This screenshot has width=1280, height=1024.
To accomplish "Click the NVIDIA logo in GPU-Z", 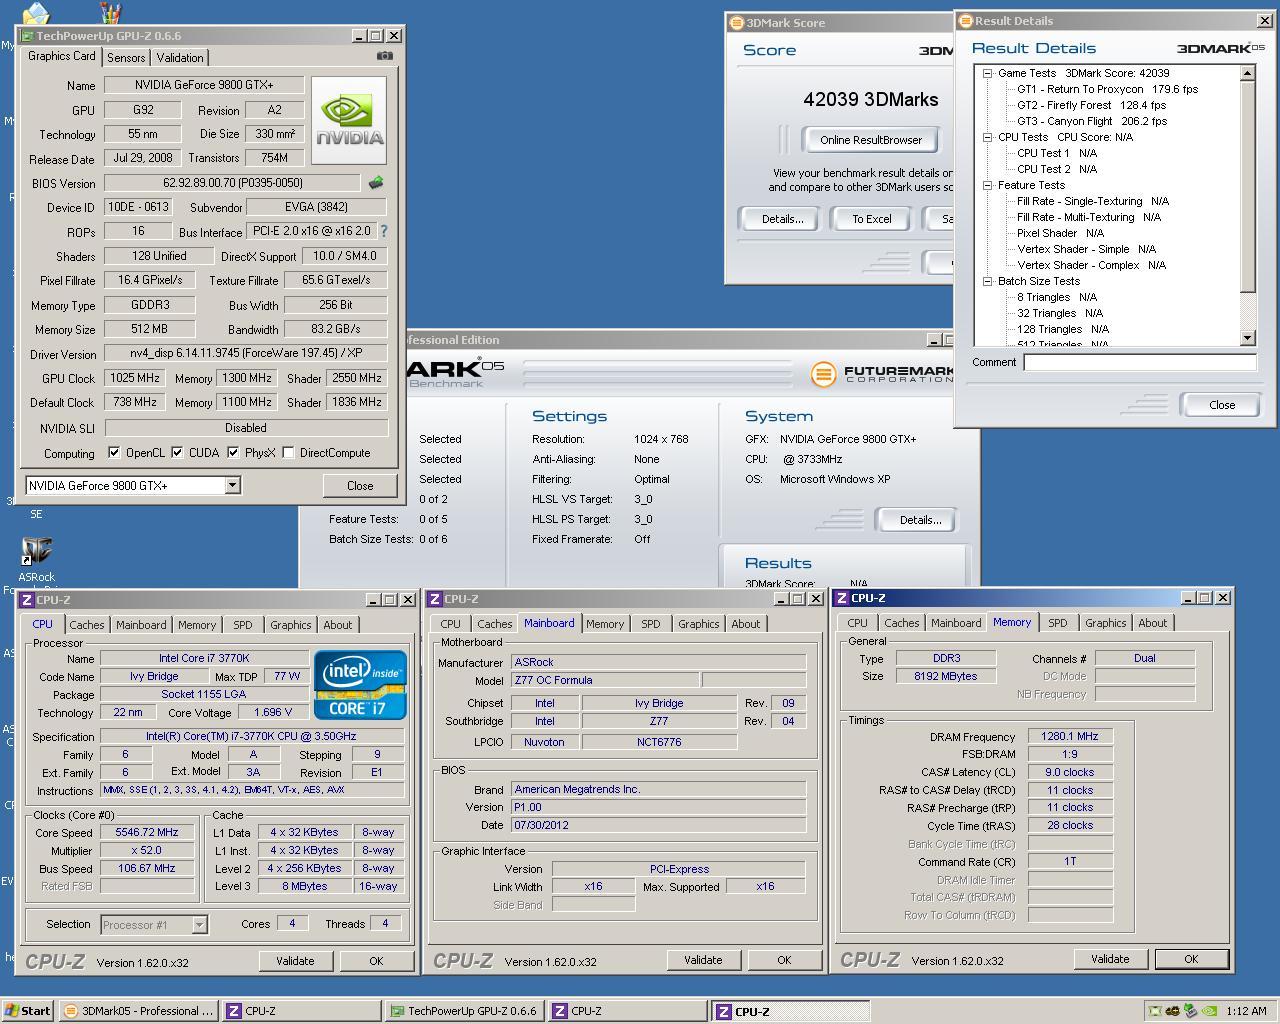I will pyautogui.click(x=349, y=121).
